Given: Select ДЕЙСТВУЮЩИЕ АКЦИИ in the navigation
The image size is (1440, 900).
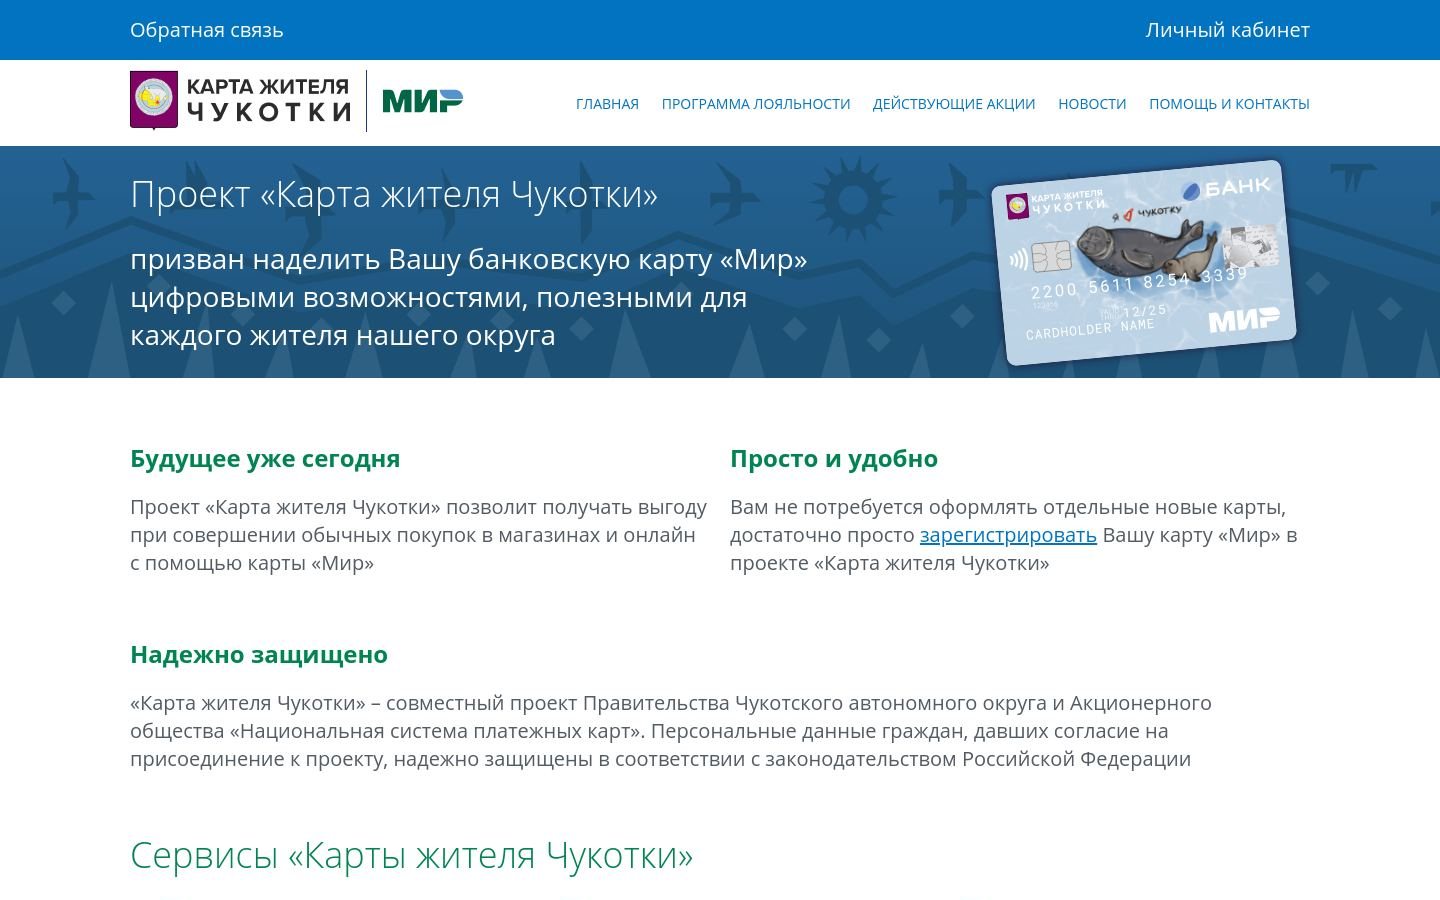Looking at the screenshot, I should pos(954,104).
